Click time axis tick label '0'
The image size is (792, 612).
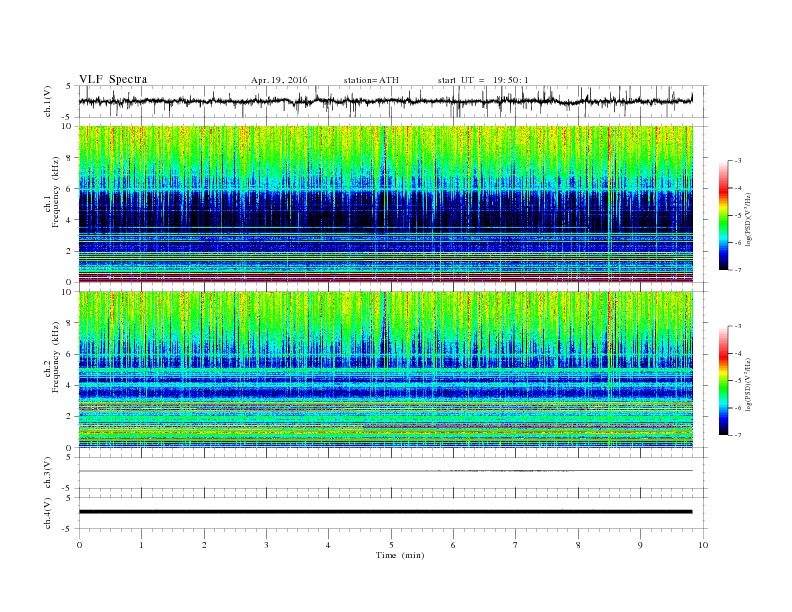[x=79, y=545]
